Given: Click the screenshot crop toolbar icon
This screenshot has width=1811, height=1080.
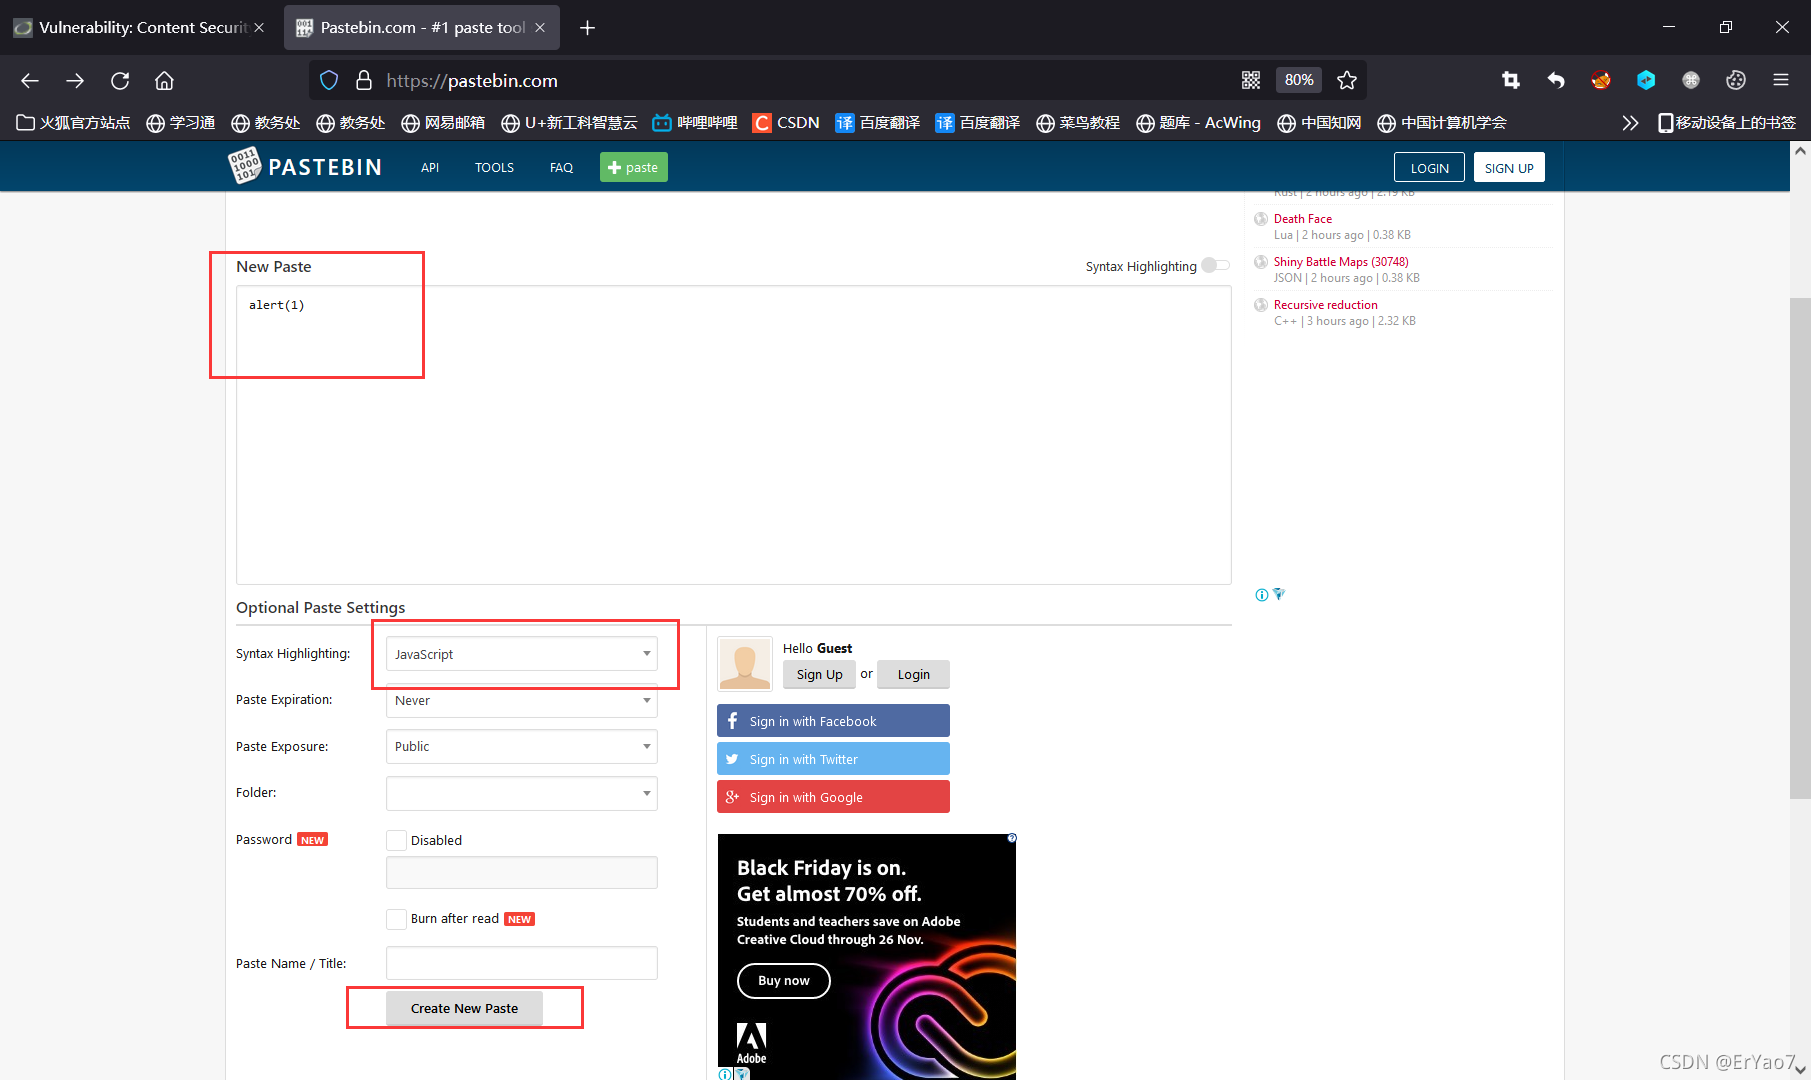Looking at the screenshot, I should (x=1511, y=80).
